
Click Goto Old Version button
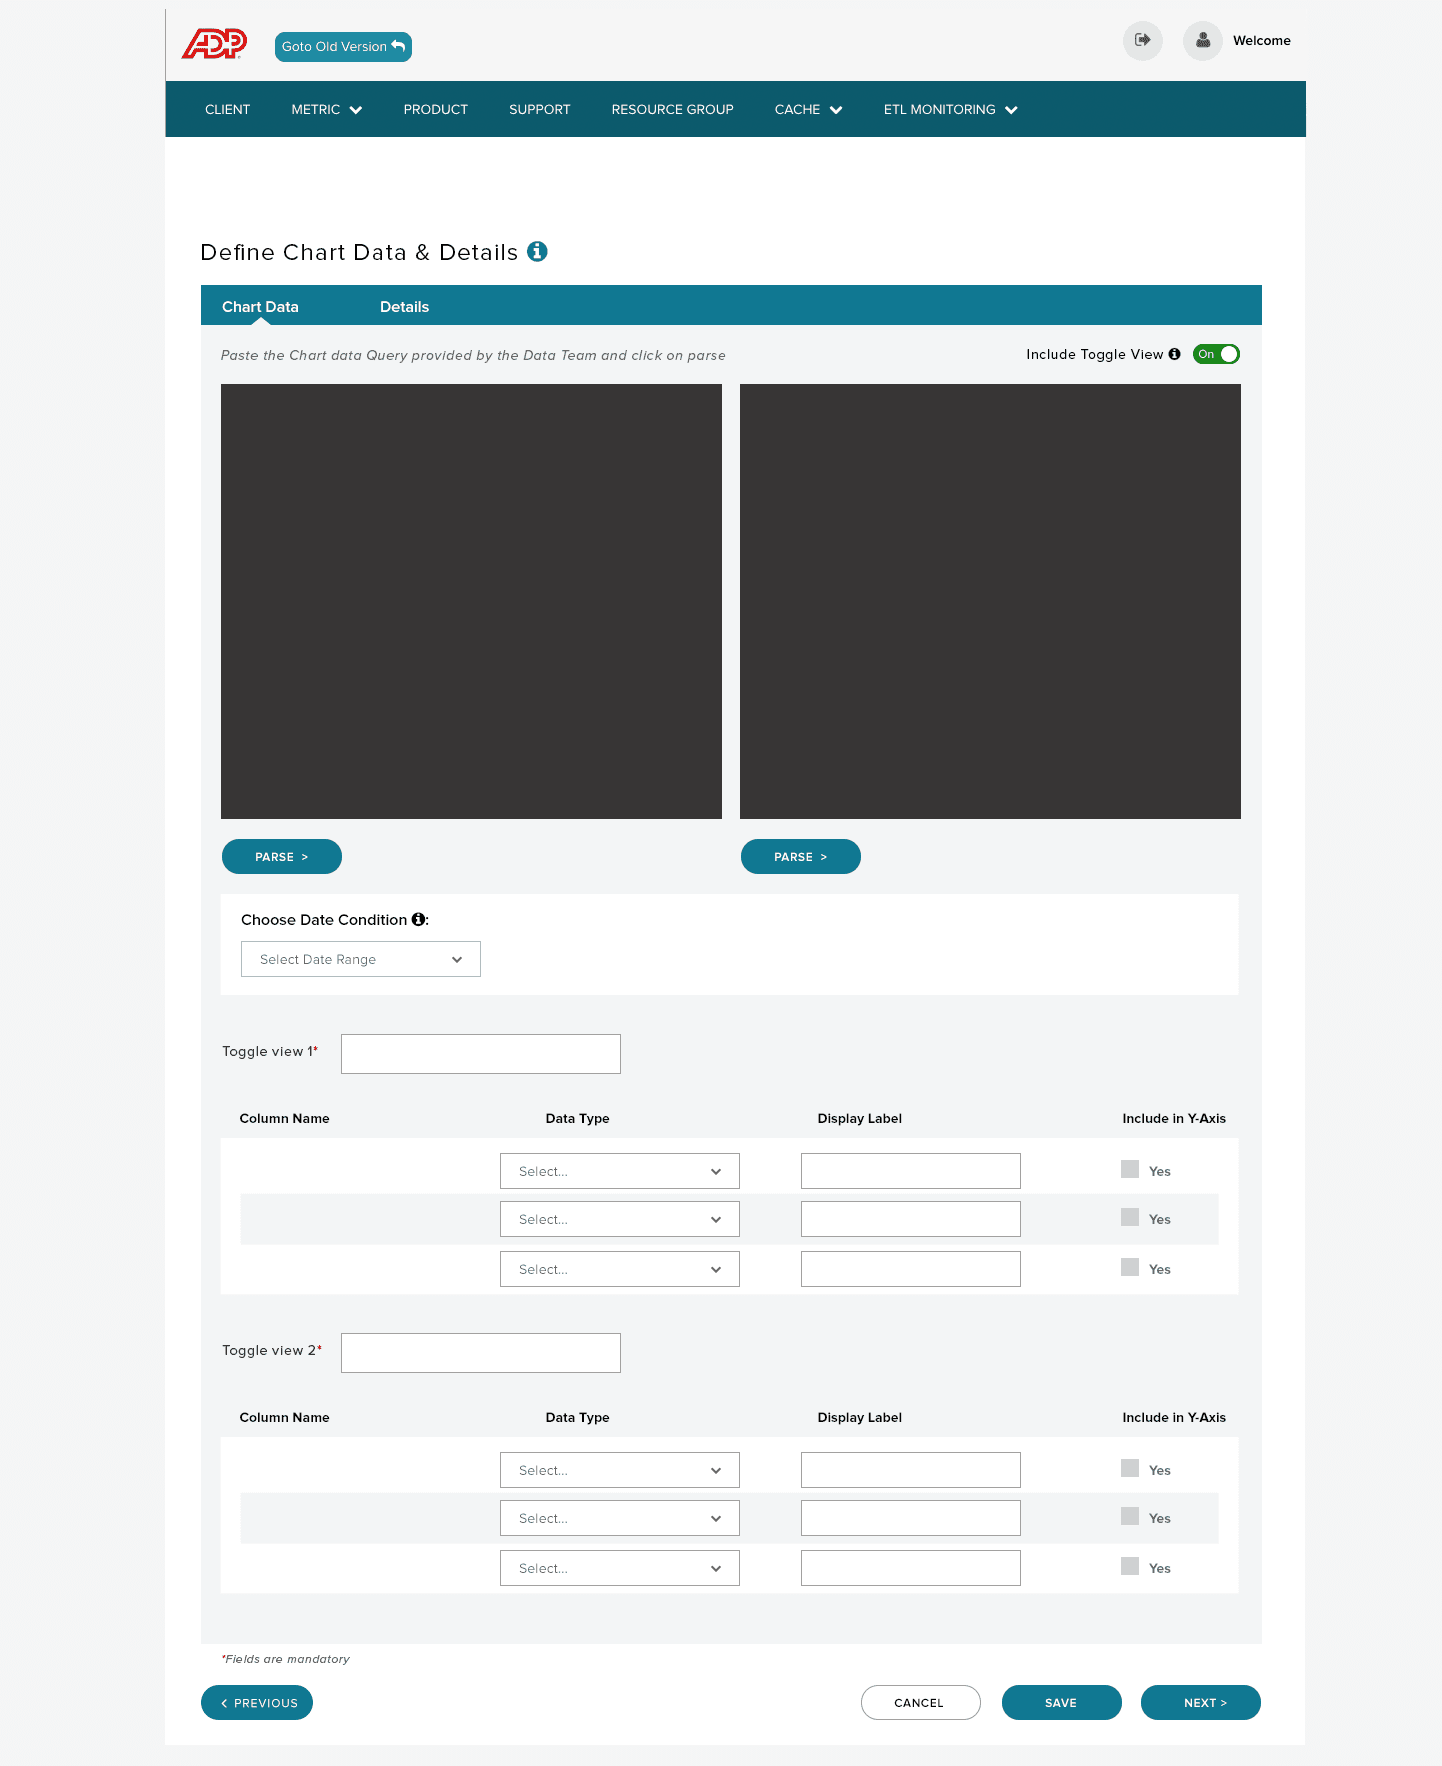tap(343, 46)
